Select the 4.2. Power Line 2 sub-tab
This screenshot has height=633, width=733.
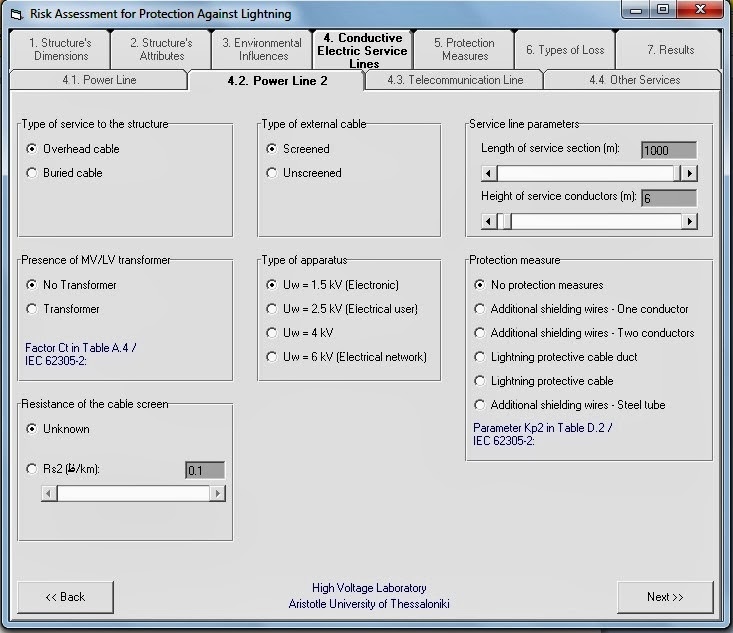[277, 80]
